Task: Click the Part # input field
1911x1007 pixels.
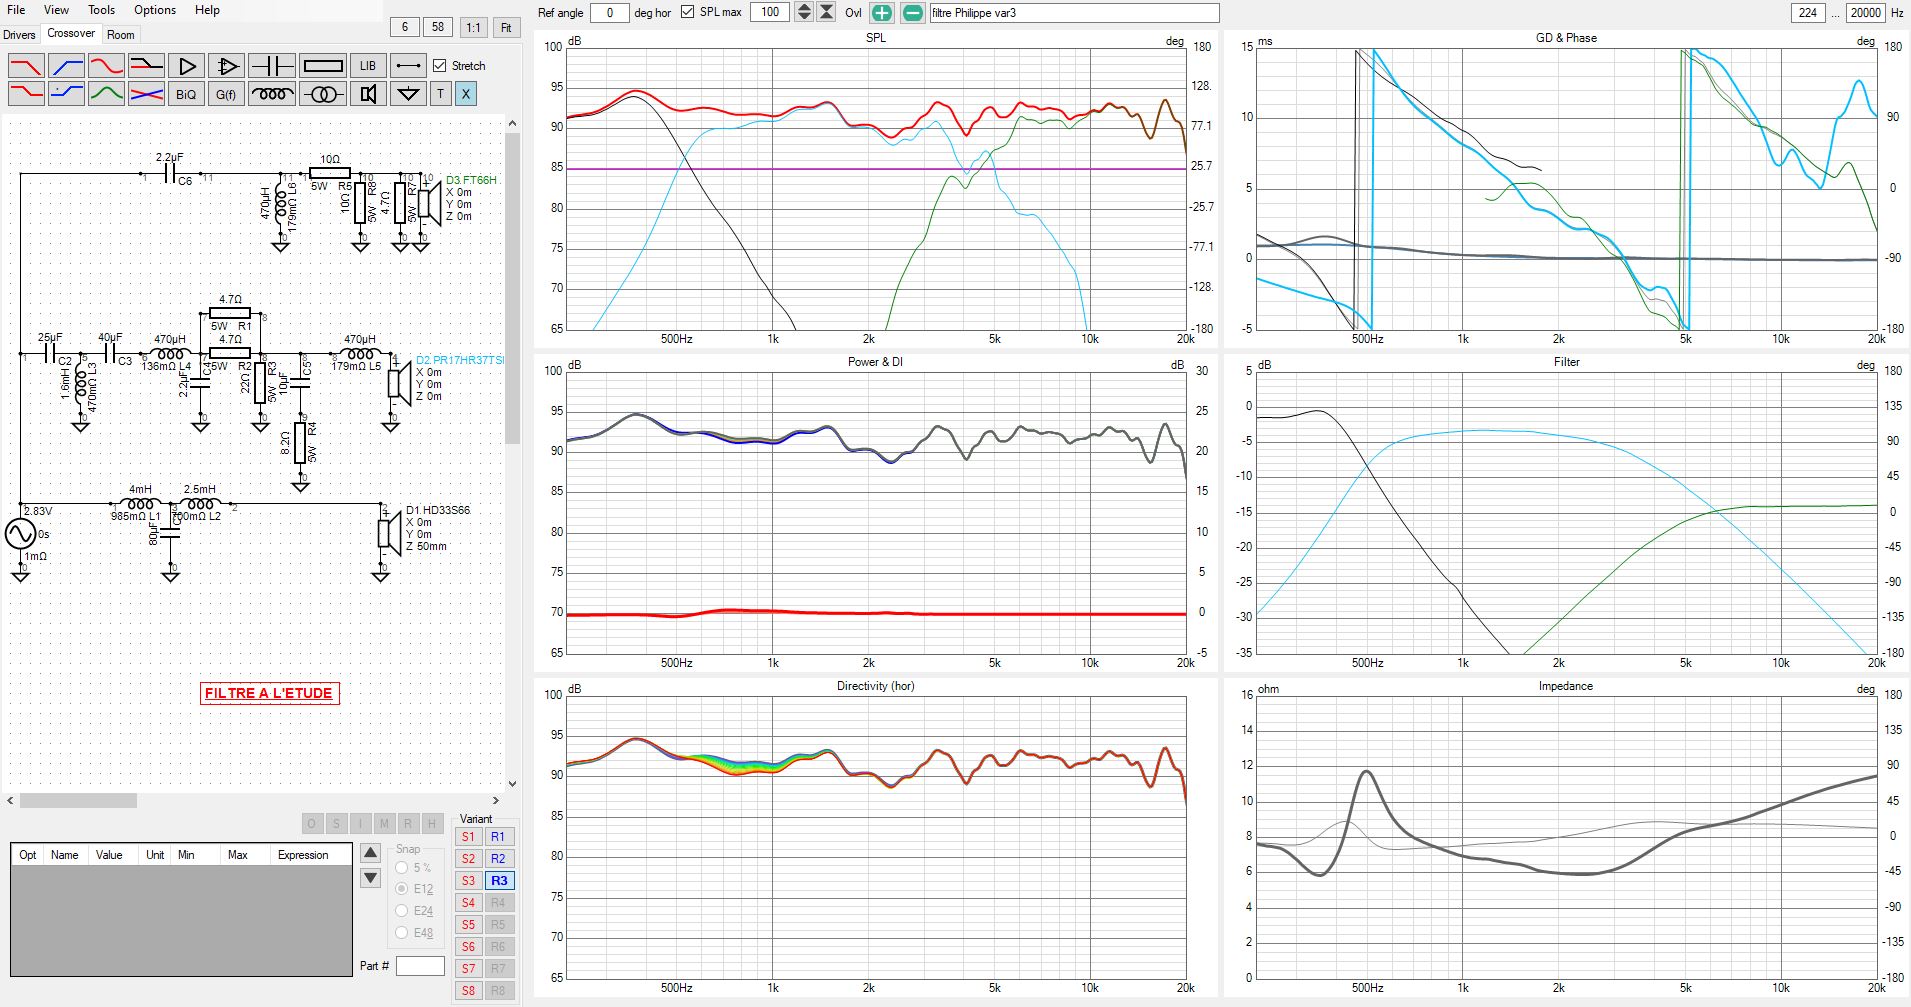Action: pos(420,966)
